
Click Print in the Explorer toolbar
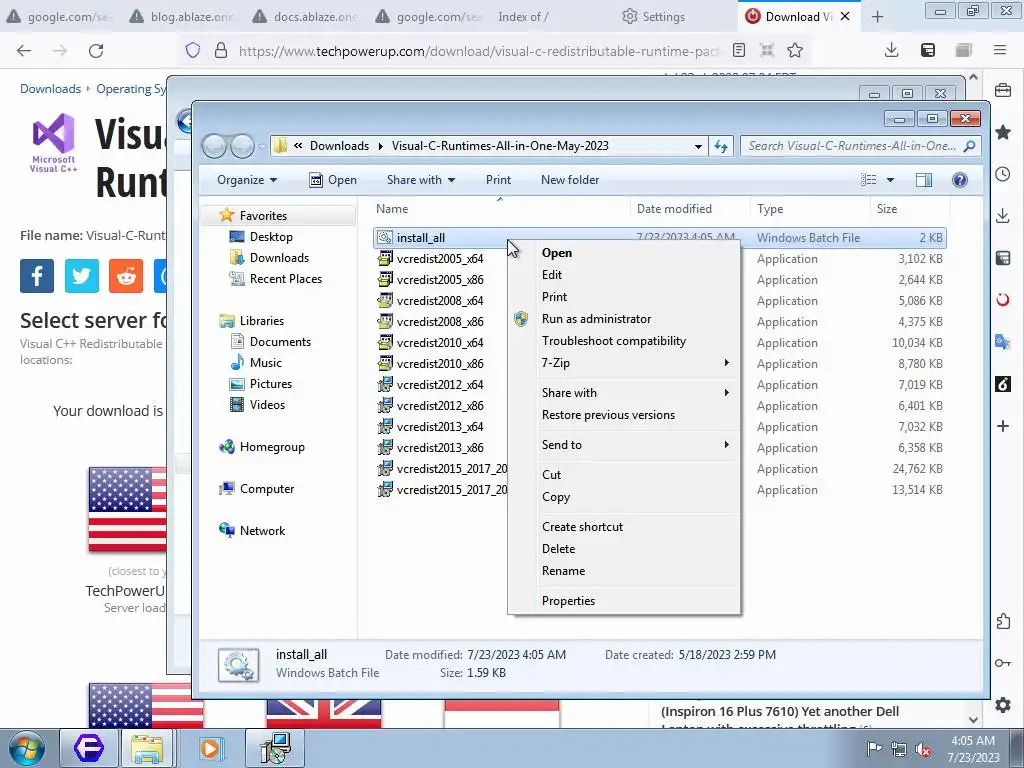point(498,180)
